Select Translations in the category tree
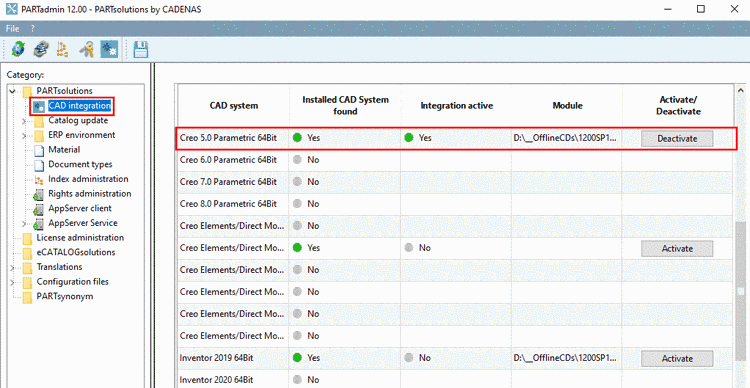Image resolution: width=750 pixels, height=388 pixels. click(59, 267)
